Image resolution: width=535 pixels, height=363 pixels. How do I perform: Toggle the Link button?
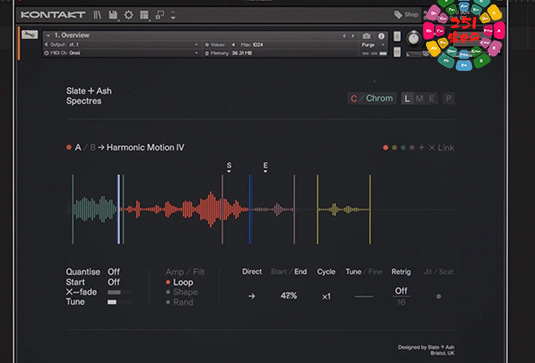tap(446, 148)
